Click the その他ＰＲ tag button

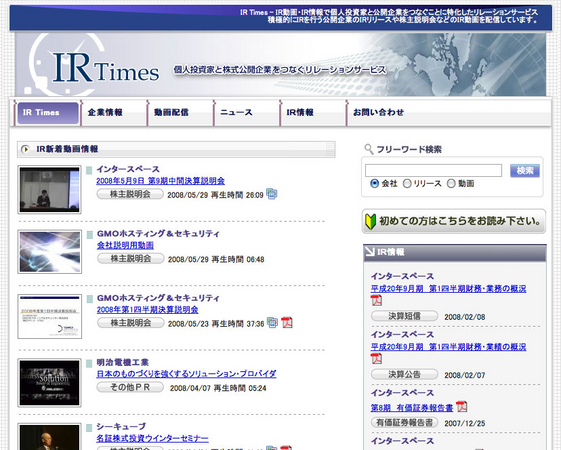click(130, 387)
